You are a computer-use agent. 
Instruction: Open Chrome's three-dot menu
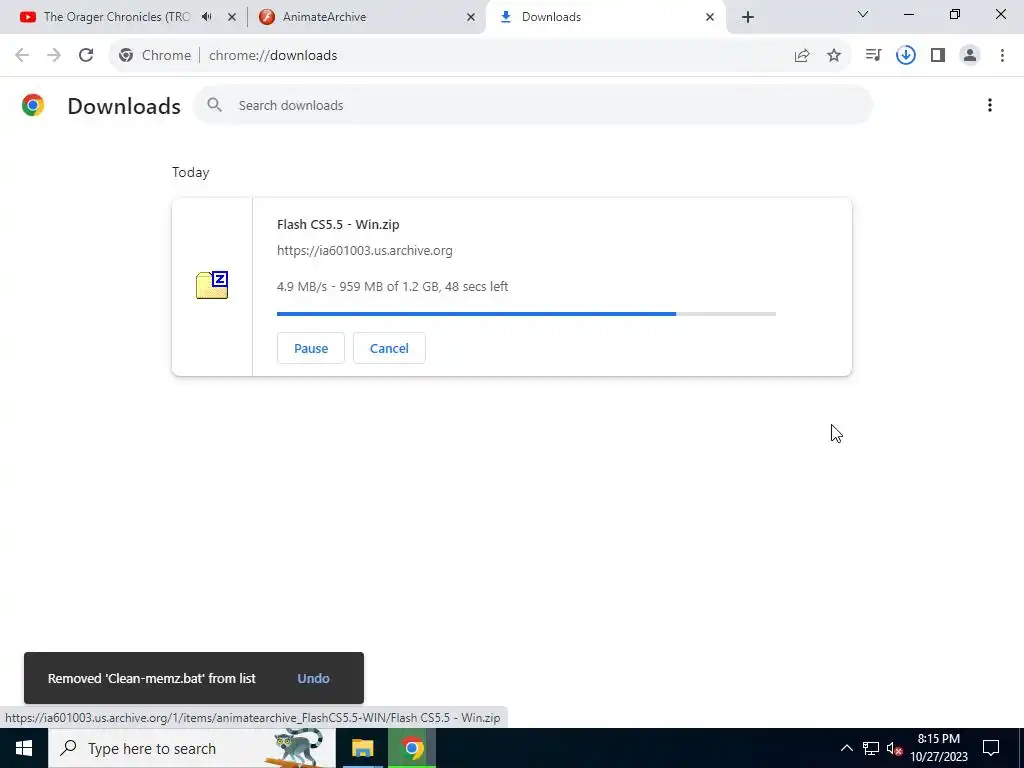tap(1002, 56)
